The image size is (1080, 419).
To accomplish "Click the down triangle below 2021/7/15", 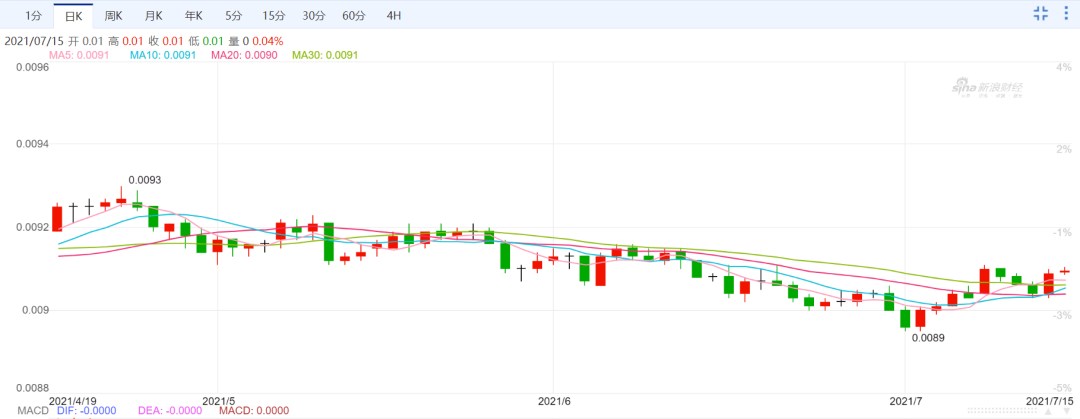I will (1067, 411).
